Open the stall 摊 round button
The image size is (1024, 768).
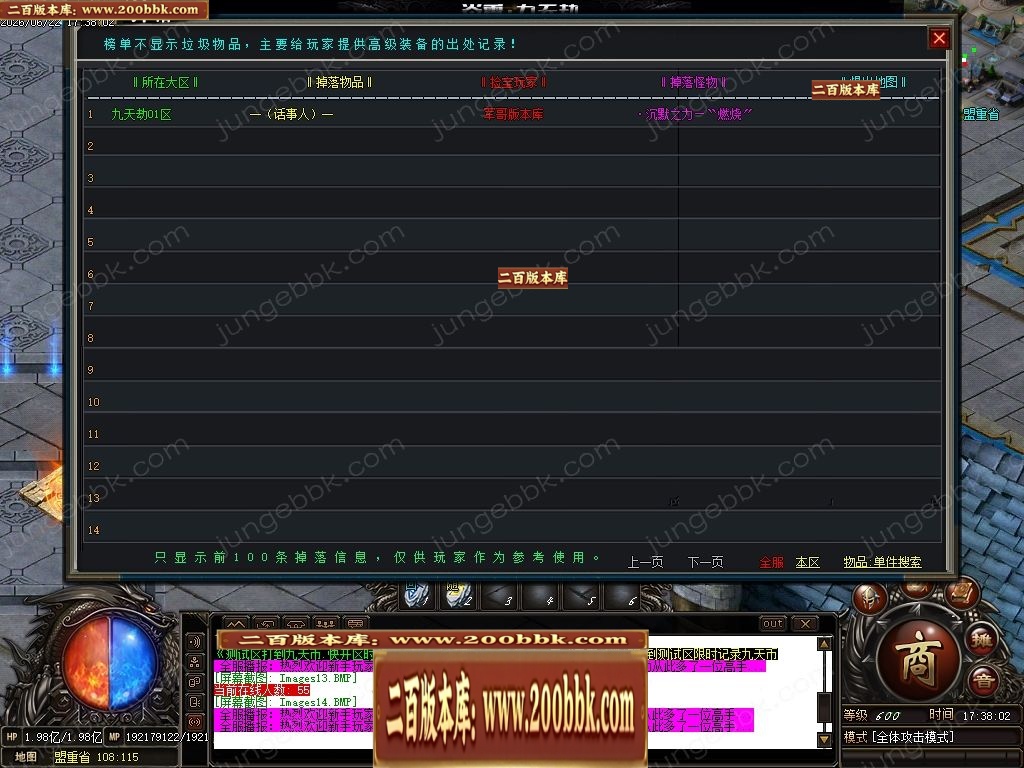981,639
